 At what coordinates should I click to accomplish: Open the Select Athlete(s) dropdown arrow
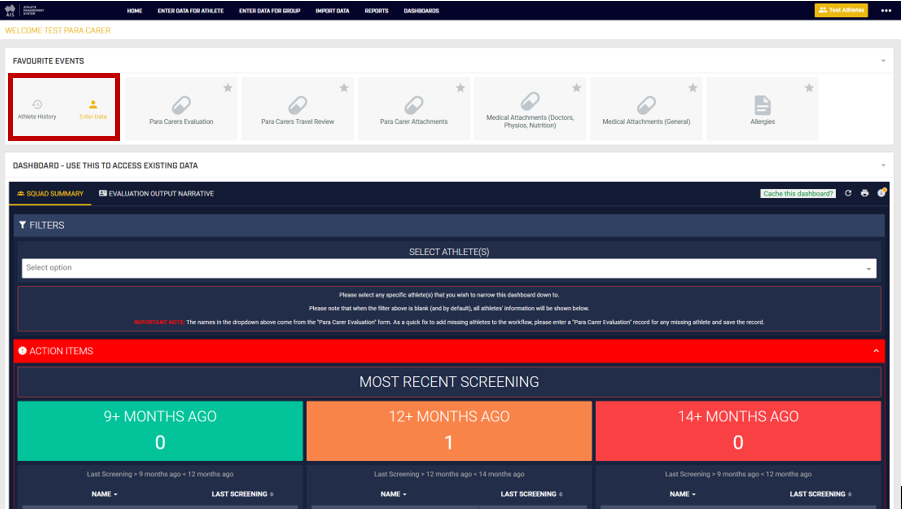click(868, 268)
